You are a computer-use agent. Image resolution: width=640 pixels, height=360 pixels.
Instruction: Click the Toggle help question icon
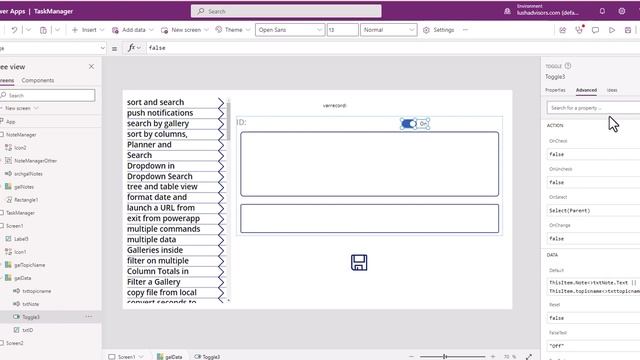(568, 66)
